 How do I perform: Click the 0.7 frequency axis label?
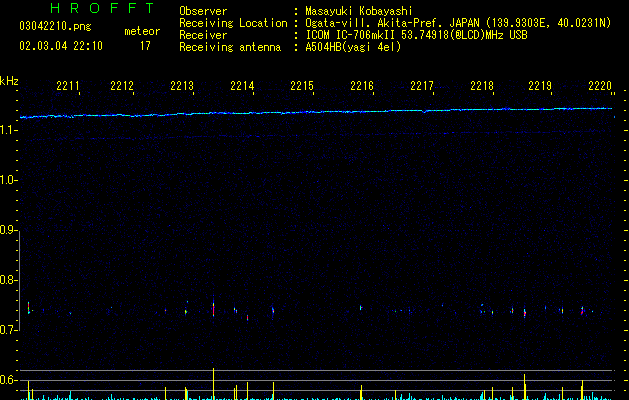point(9,330)
